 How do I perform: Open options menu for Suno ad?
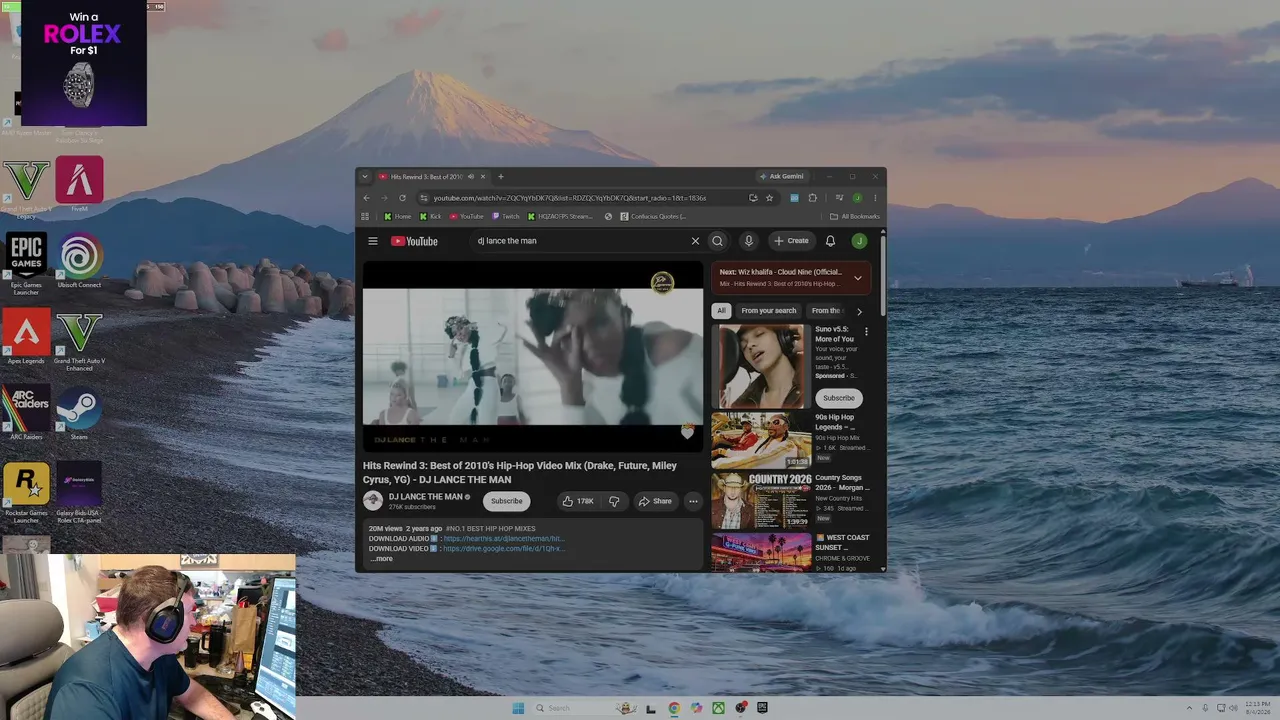point(866,331)
